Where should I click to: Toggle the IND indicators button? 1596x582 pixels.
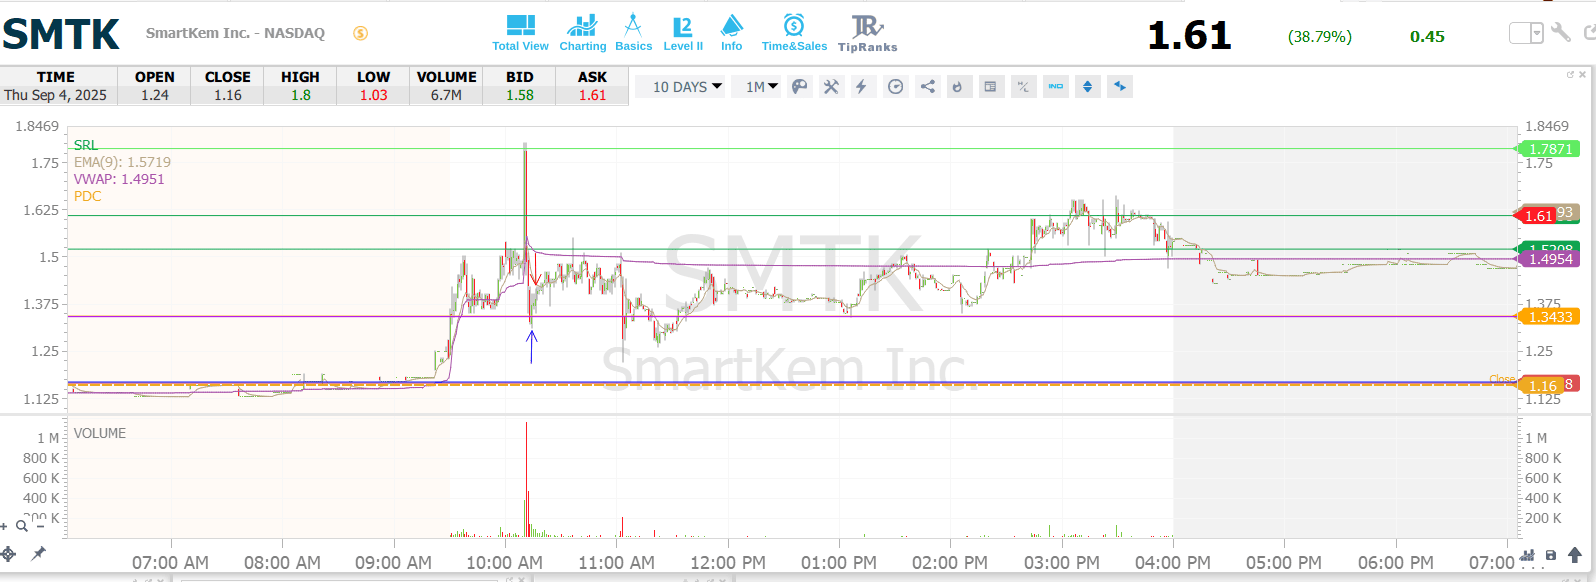[1056, 87]
